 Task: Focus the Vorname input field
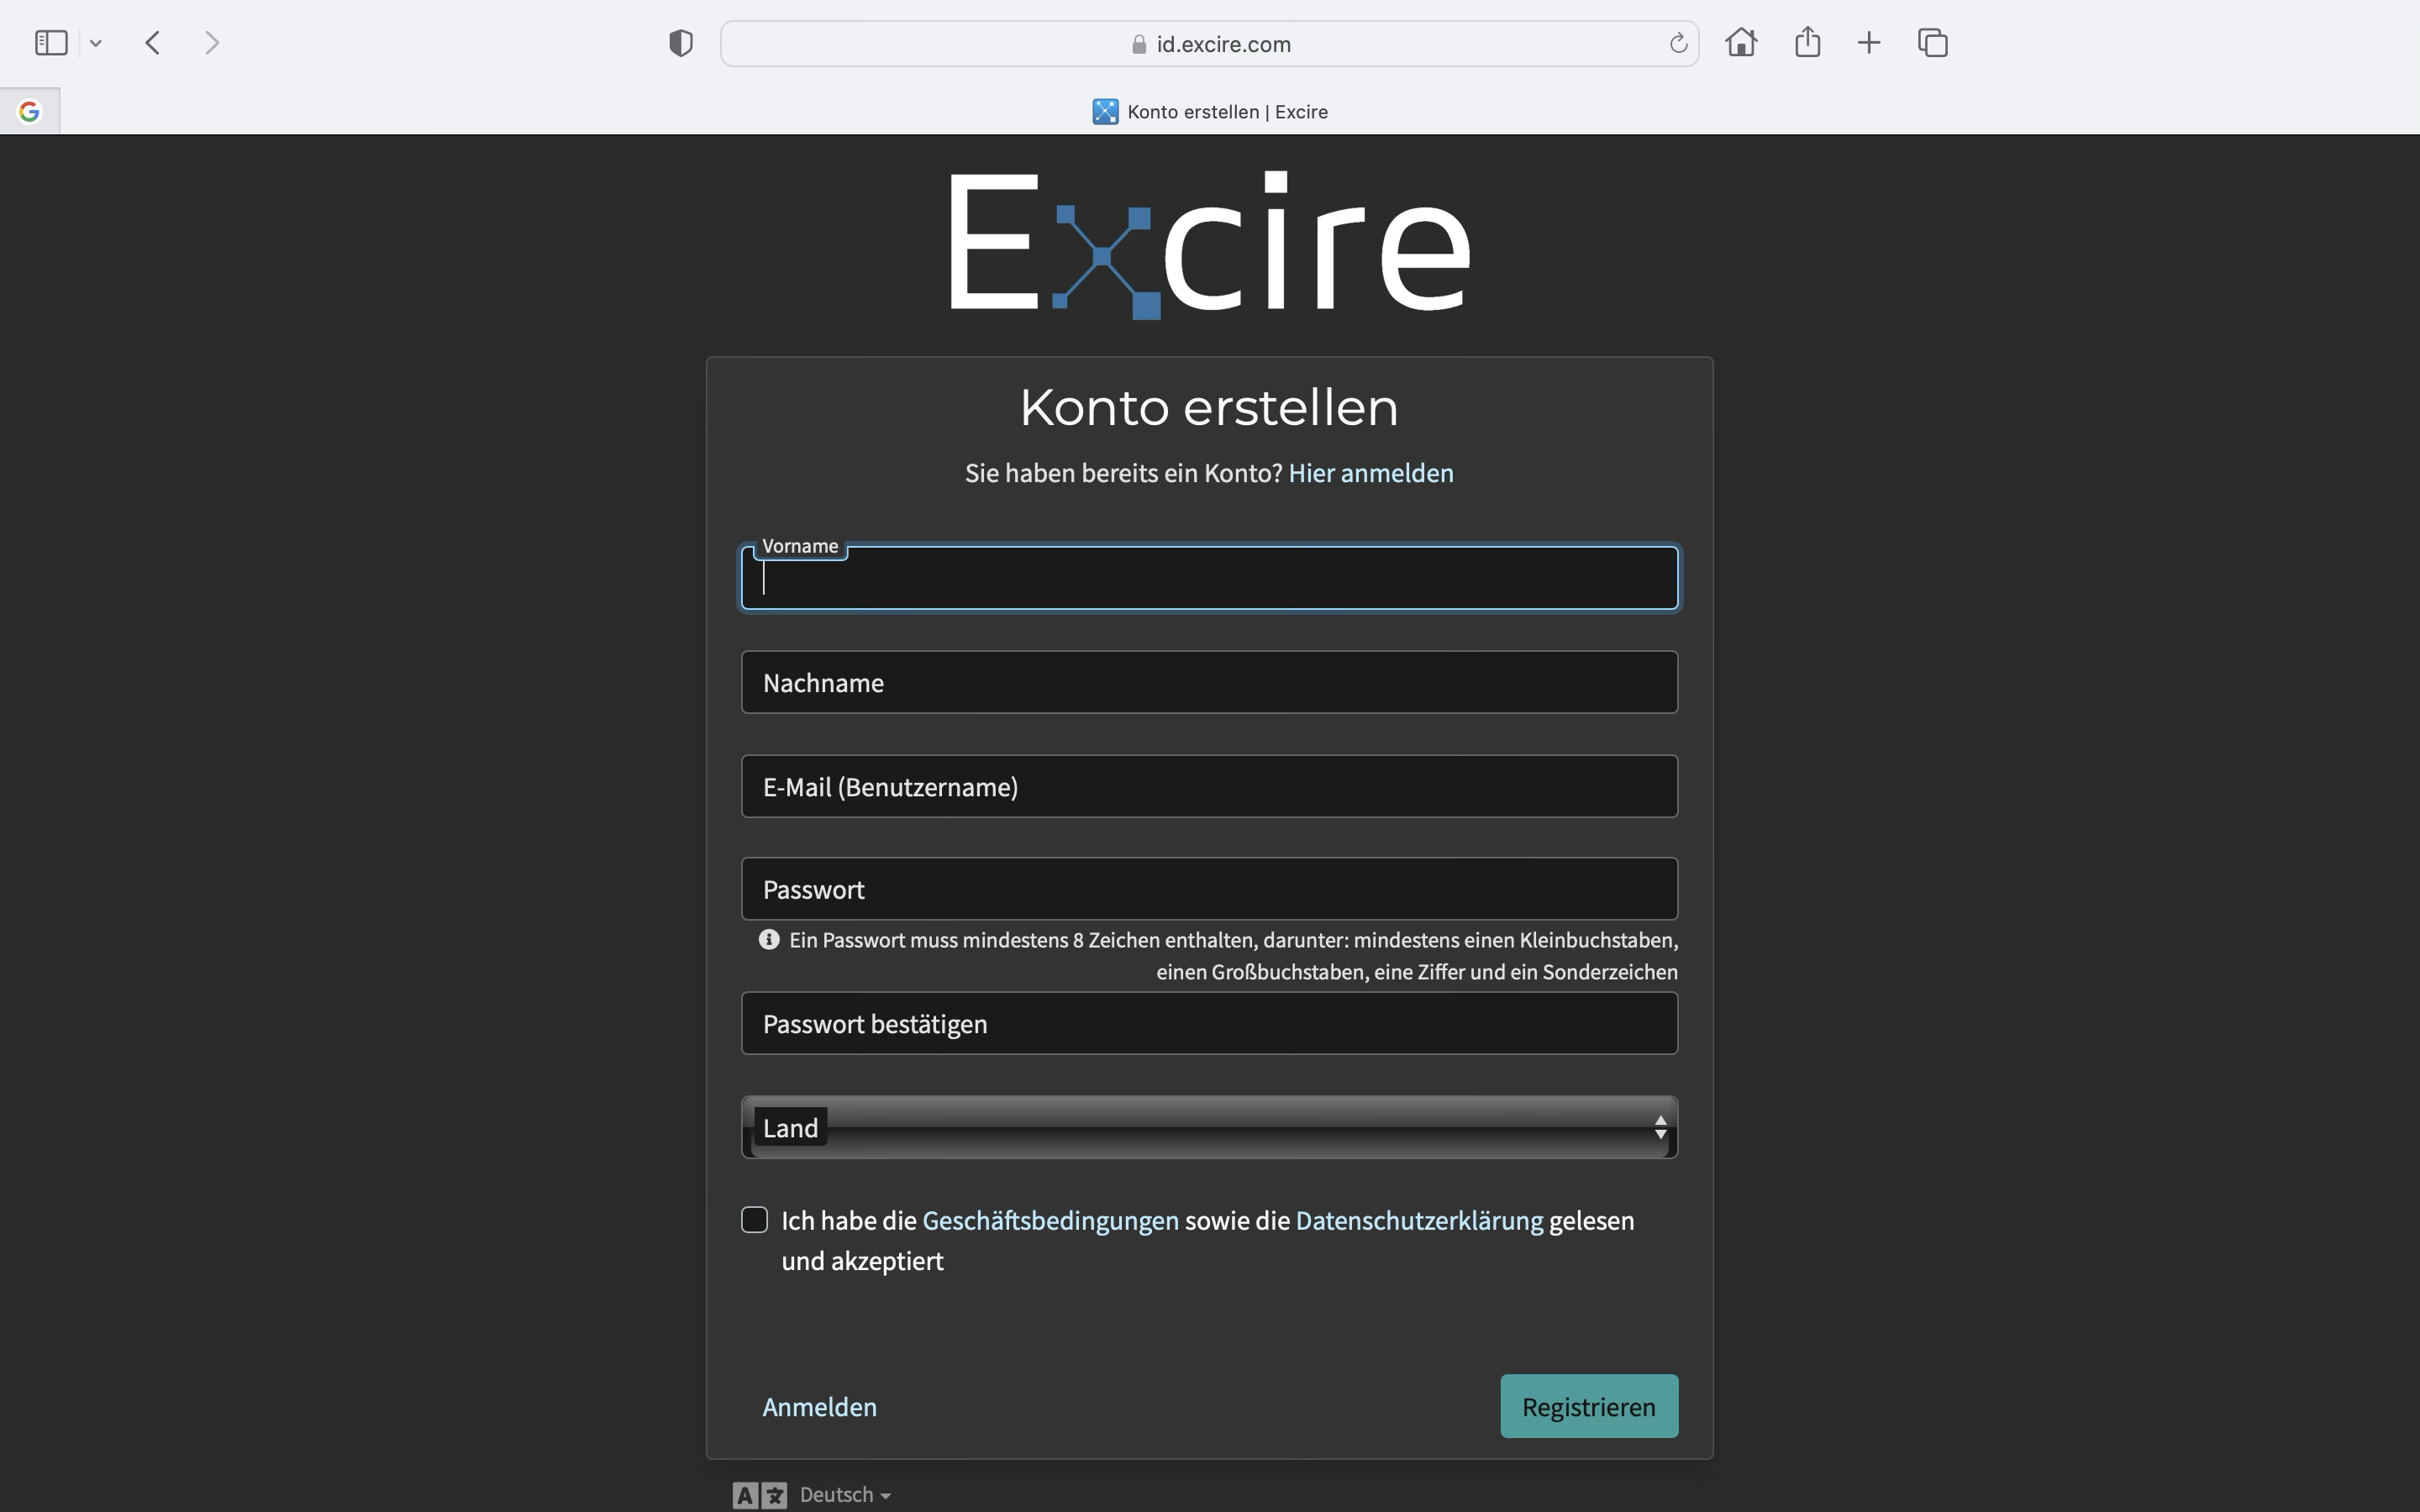click(x=1209, y=577)
